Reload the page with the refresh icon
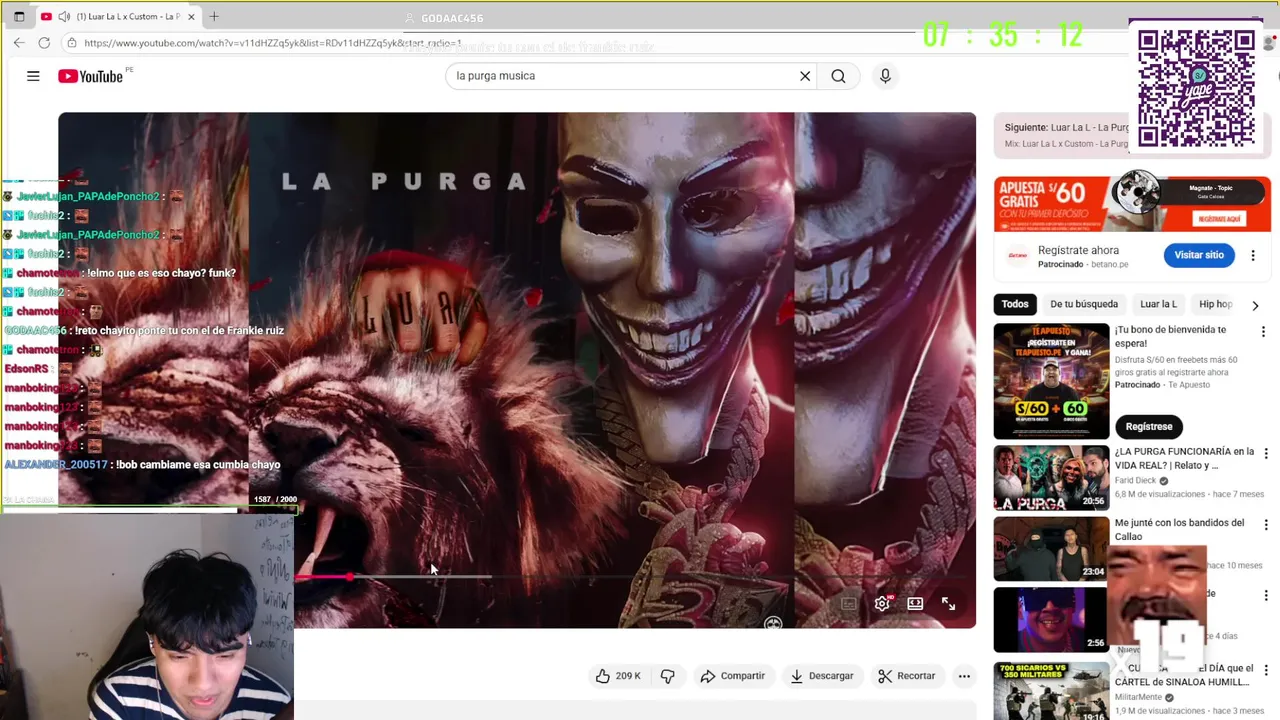Screen dimensions: 1280x720 (44, 43)
